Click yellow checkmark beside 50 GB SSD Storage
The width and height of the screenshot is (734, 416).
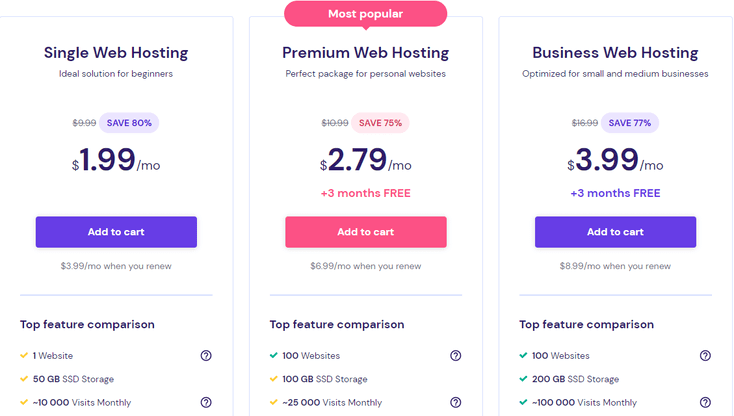(24, 379)
